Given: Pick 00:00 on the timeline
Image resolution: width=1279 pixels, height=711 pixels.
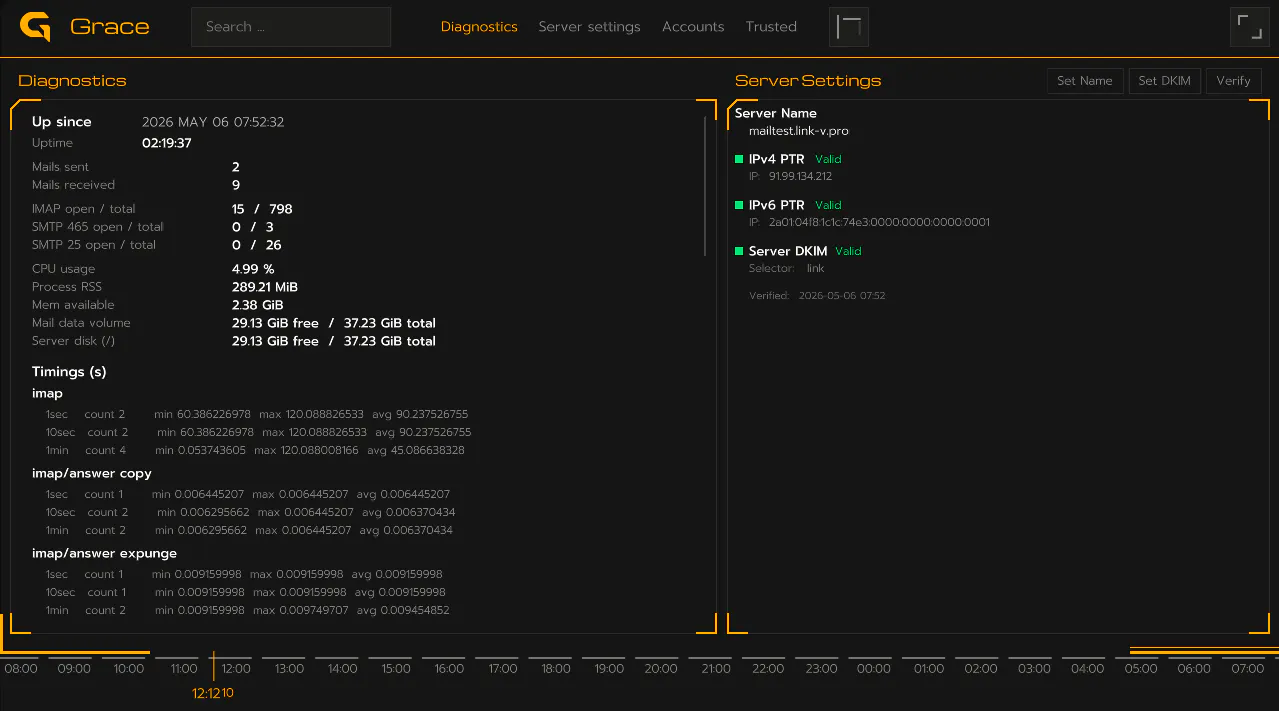Looking at the screenshot, I should point(874,669).
